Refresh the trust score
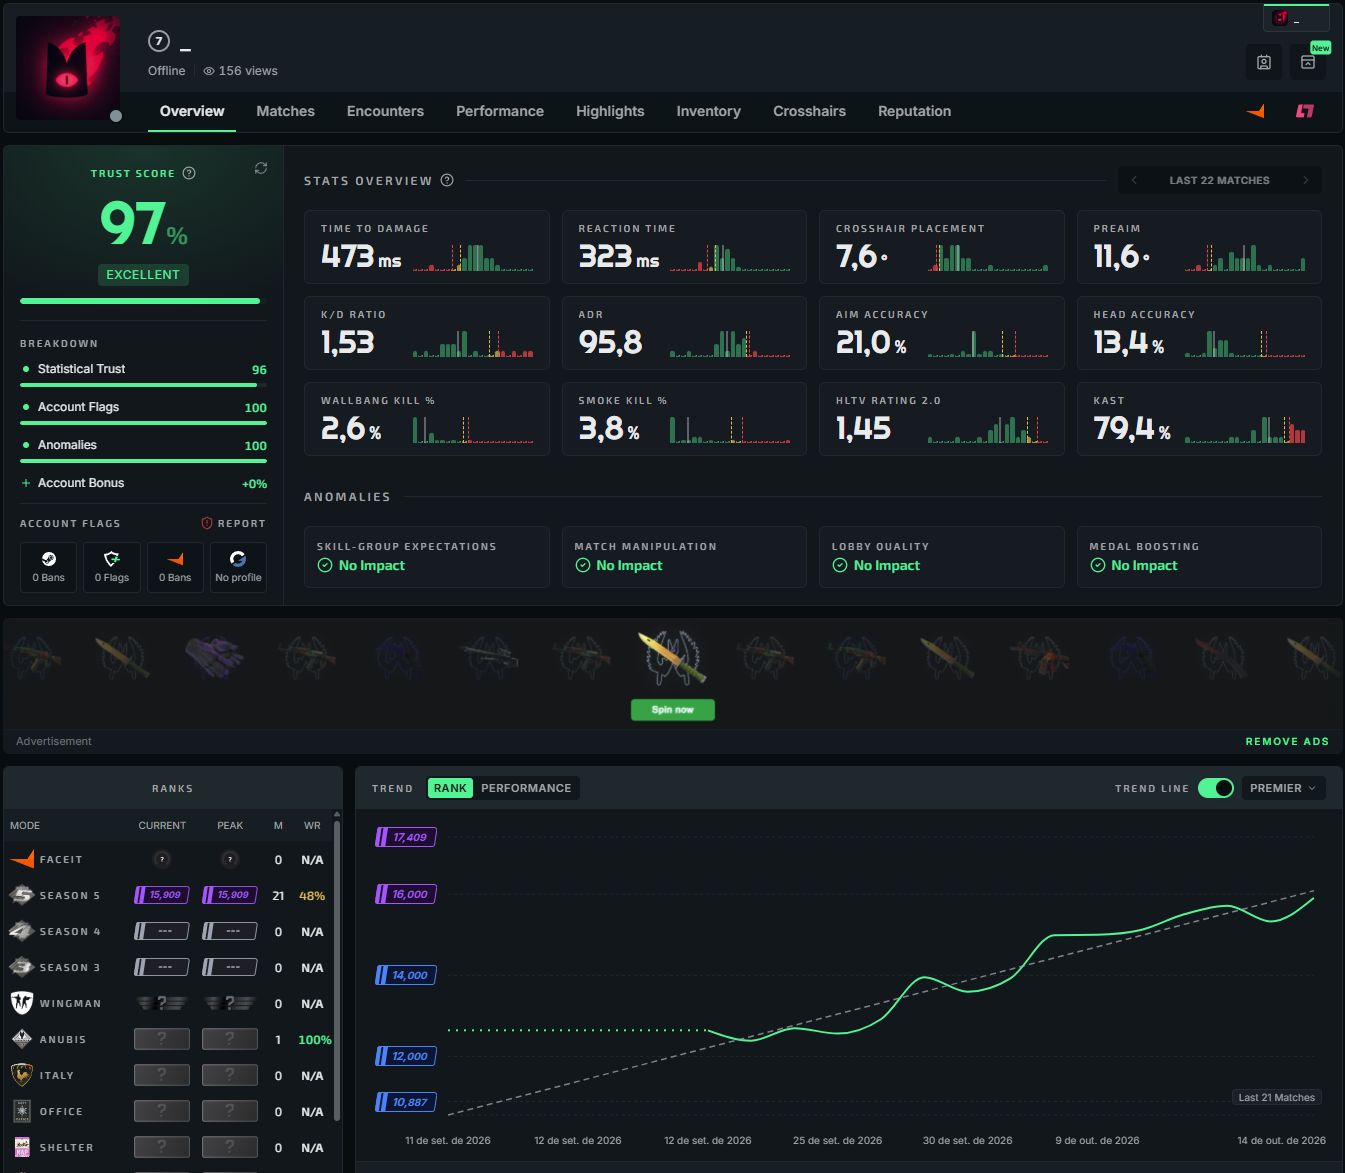 261,168
